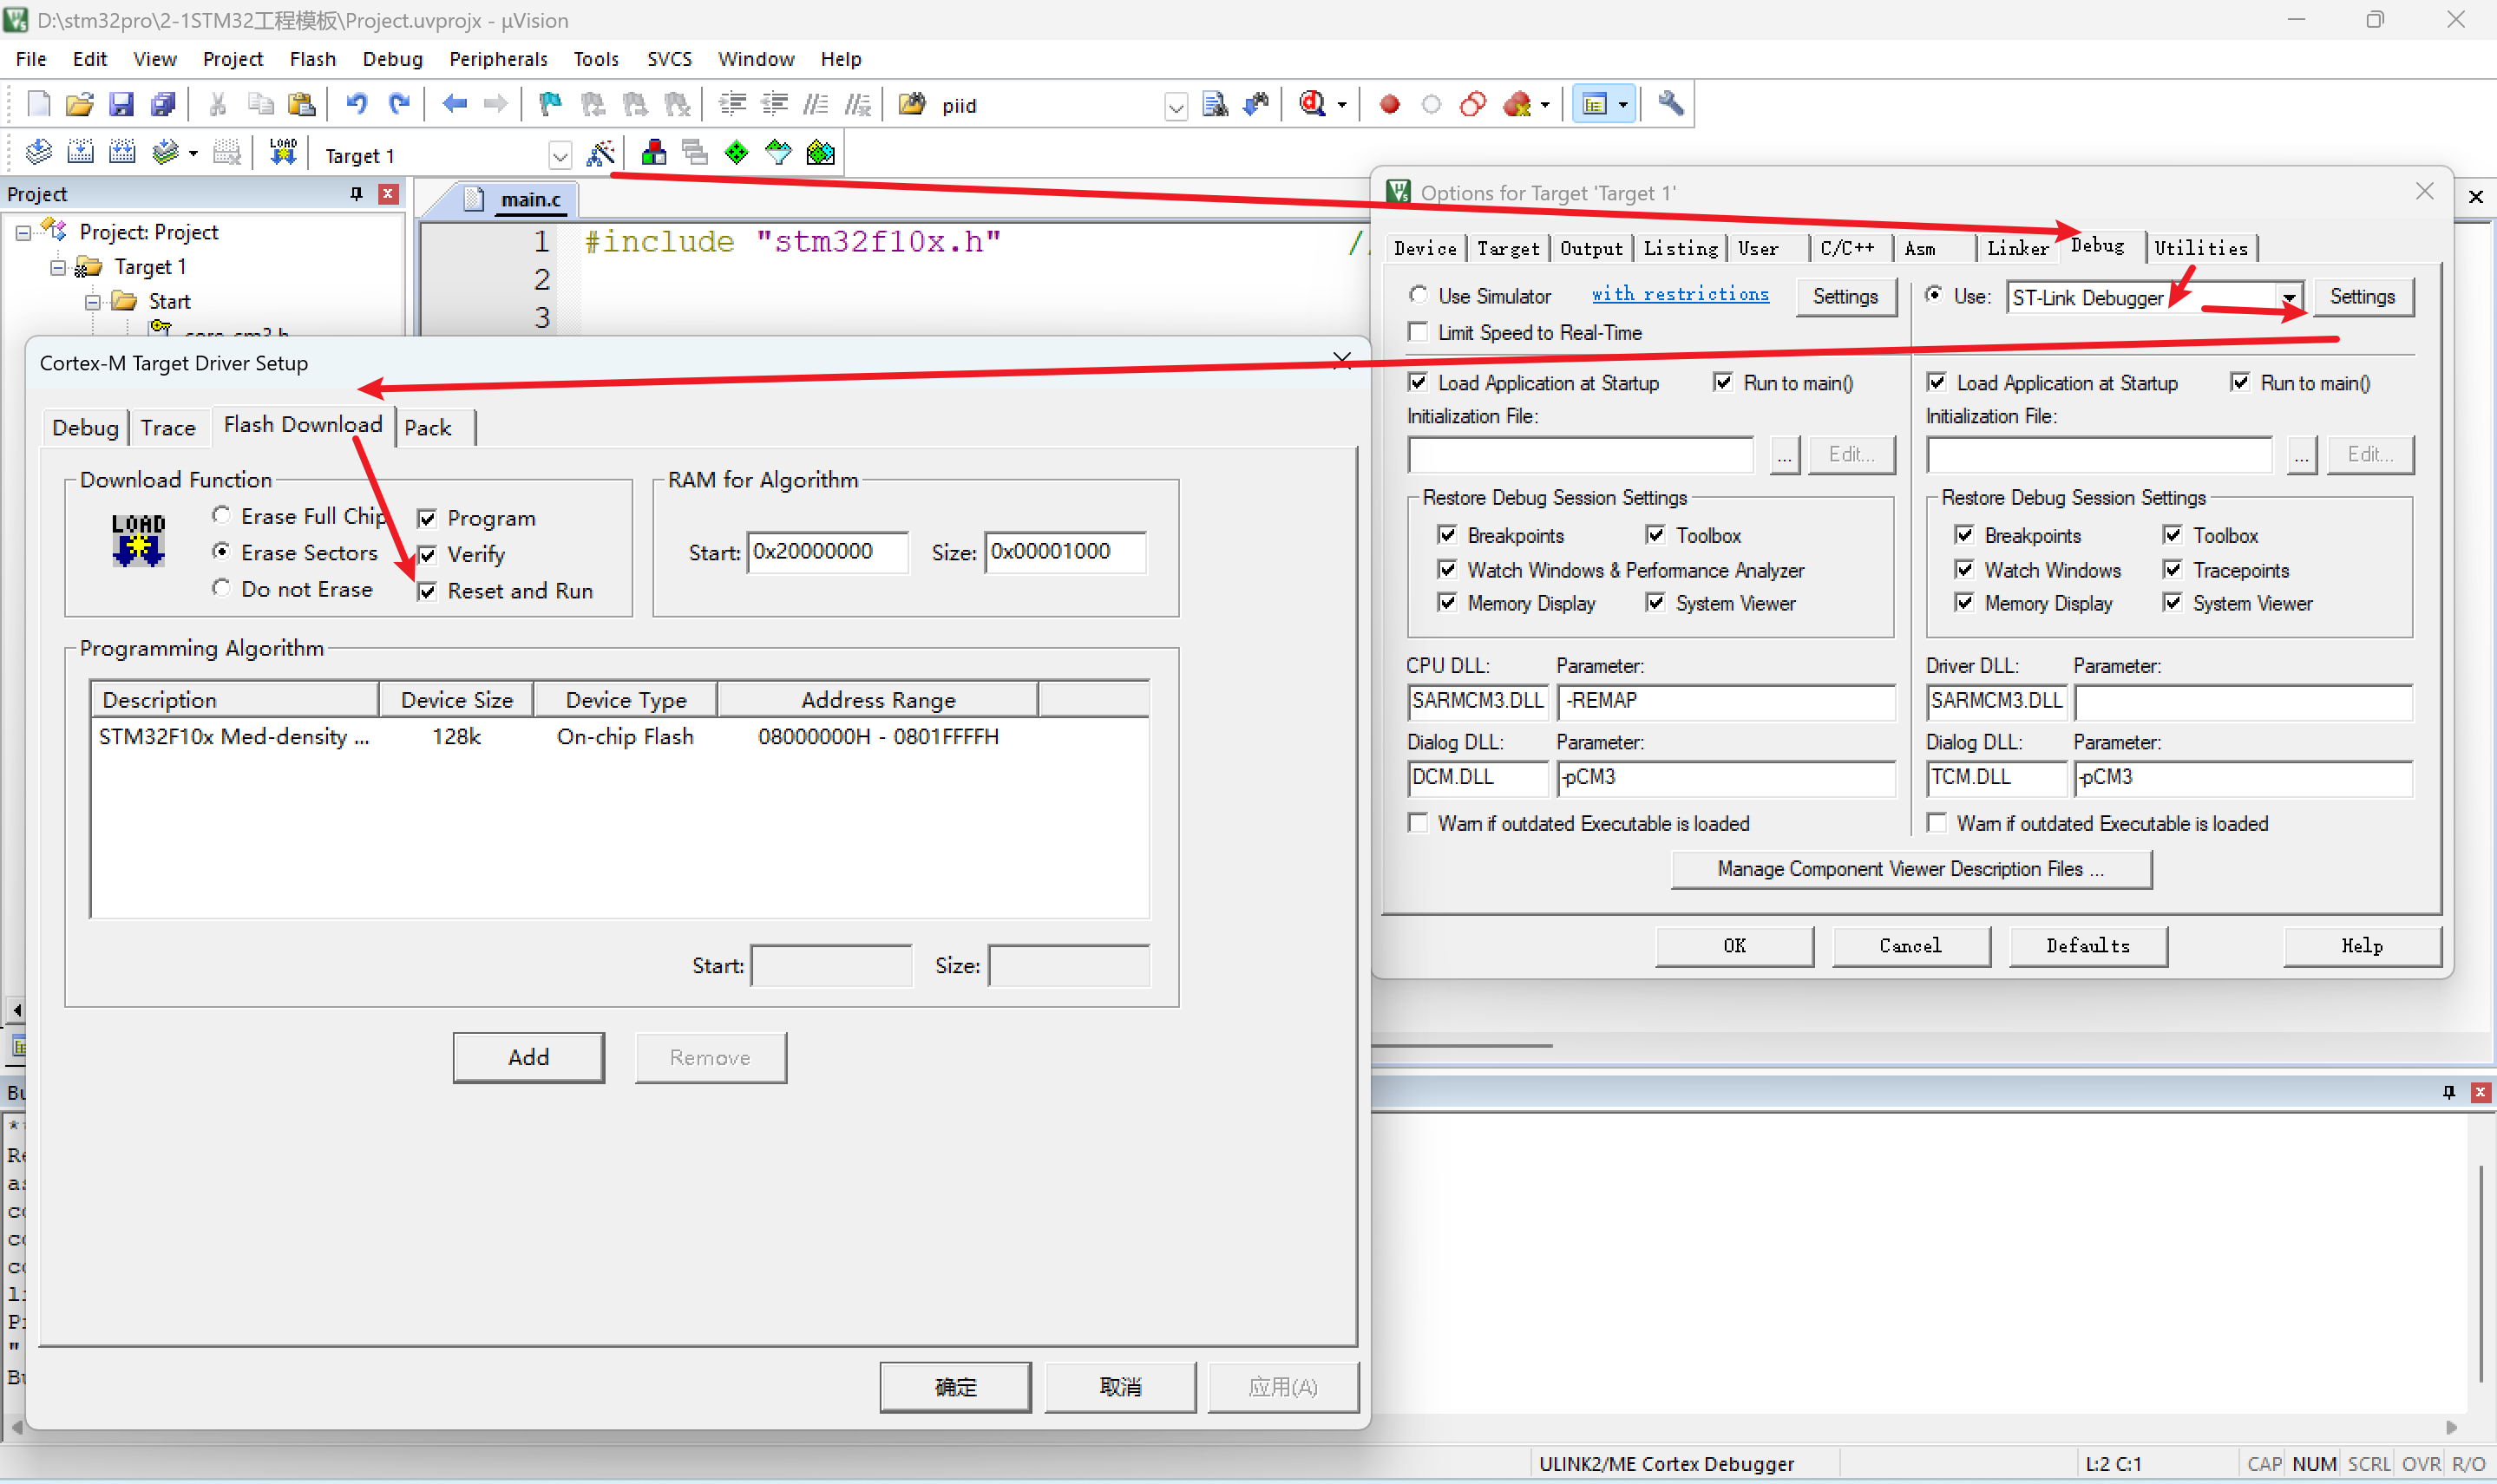Click the New file icon

tap(38, 104)
